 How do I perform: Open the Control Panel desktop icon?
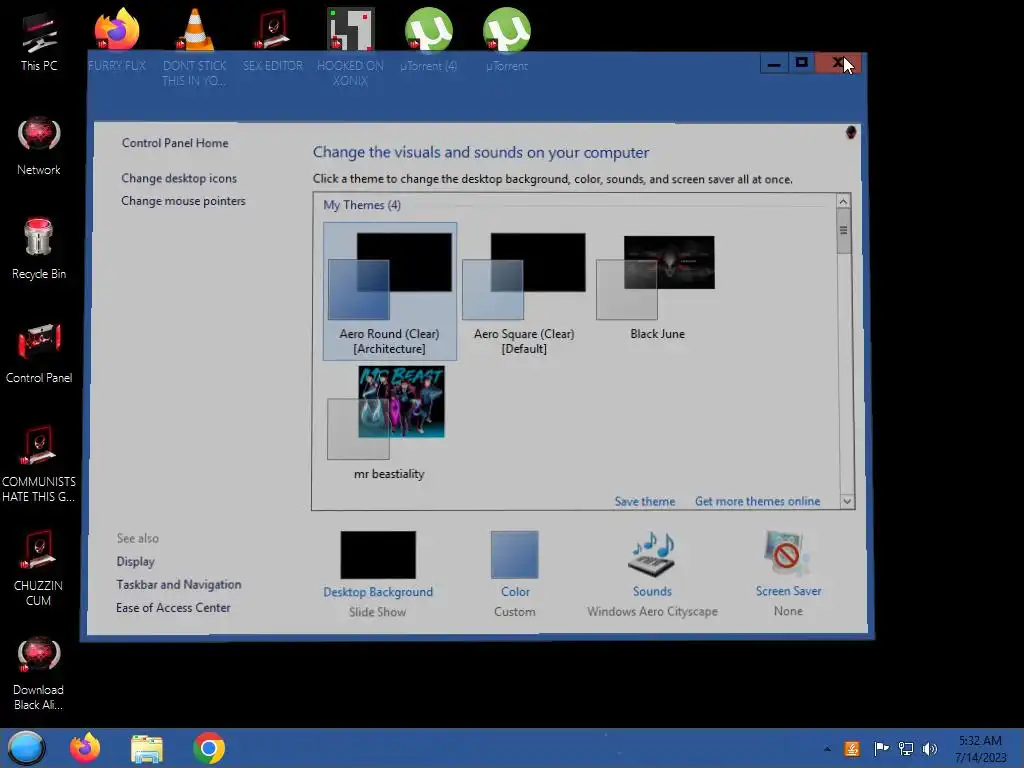point(39,354)
